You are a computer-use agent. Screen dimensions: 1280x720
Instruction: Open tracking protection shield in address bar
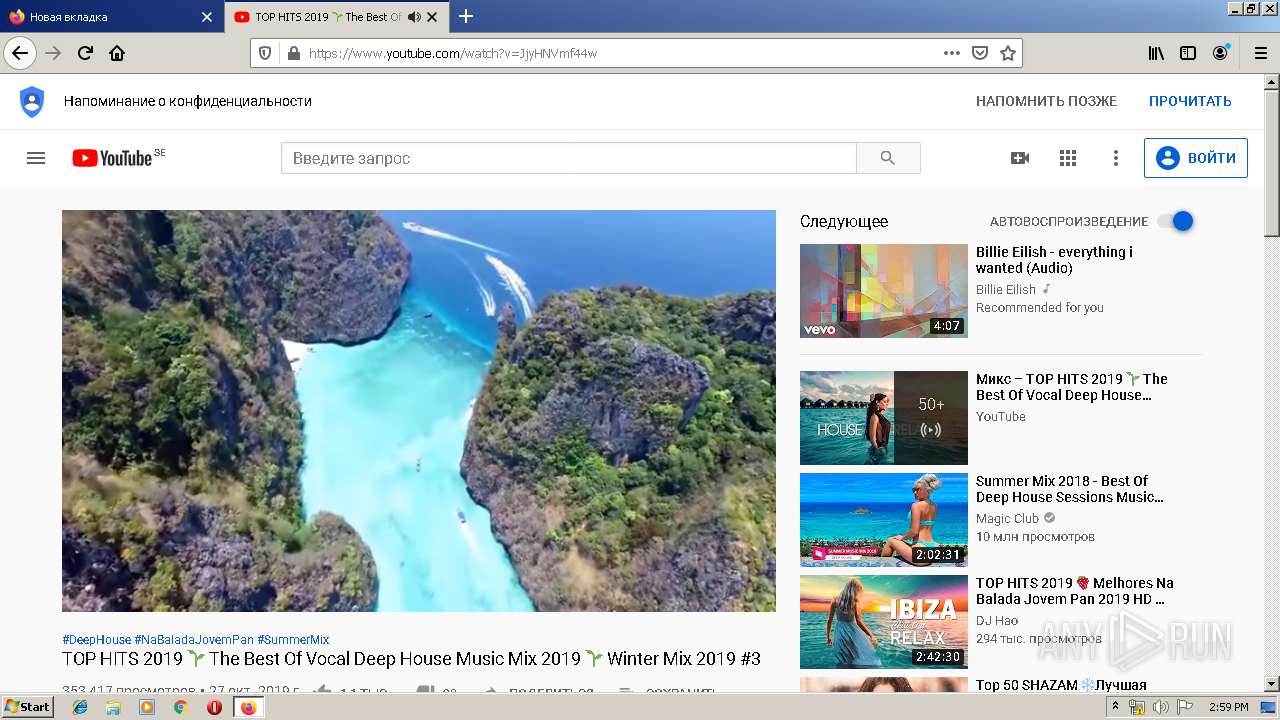pyautogui.click(x=265, y=53)
